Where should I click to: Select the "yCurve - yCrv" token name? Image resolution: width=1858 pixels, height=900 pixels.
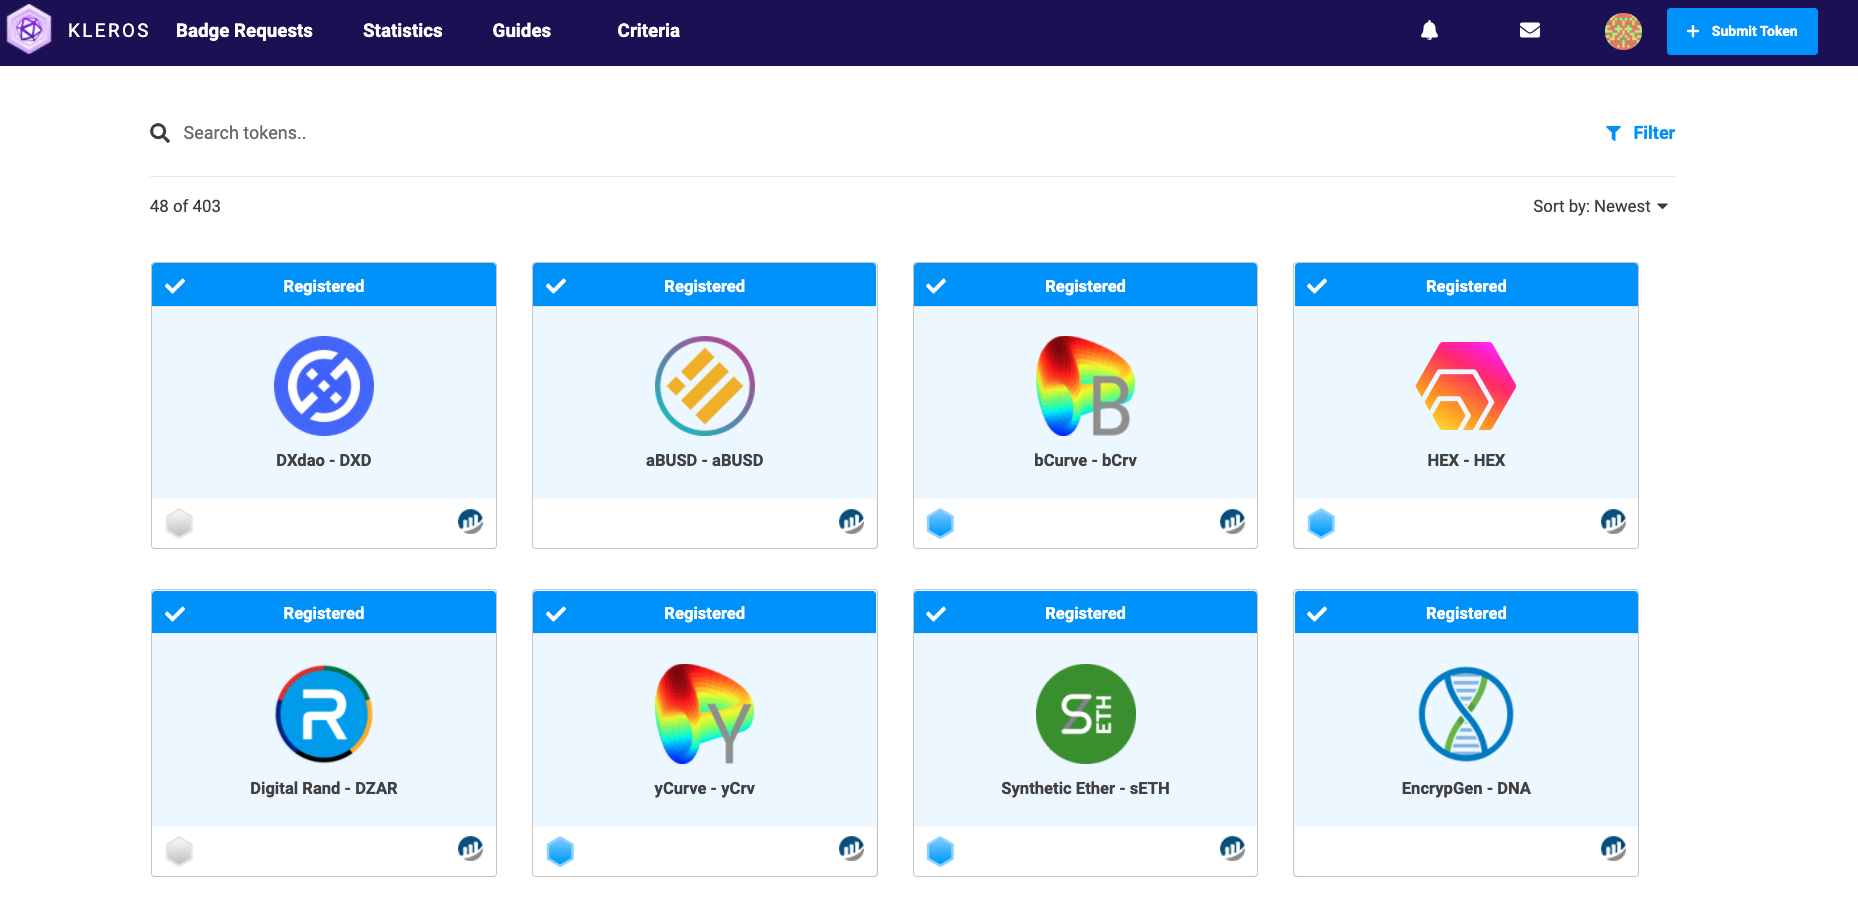tap(705, 788)
